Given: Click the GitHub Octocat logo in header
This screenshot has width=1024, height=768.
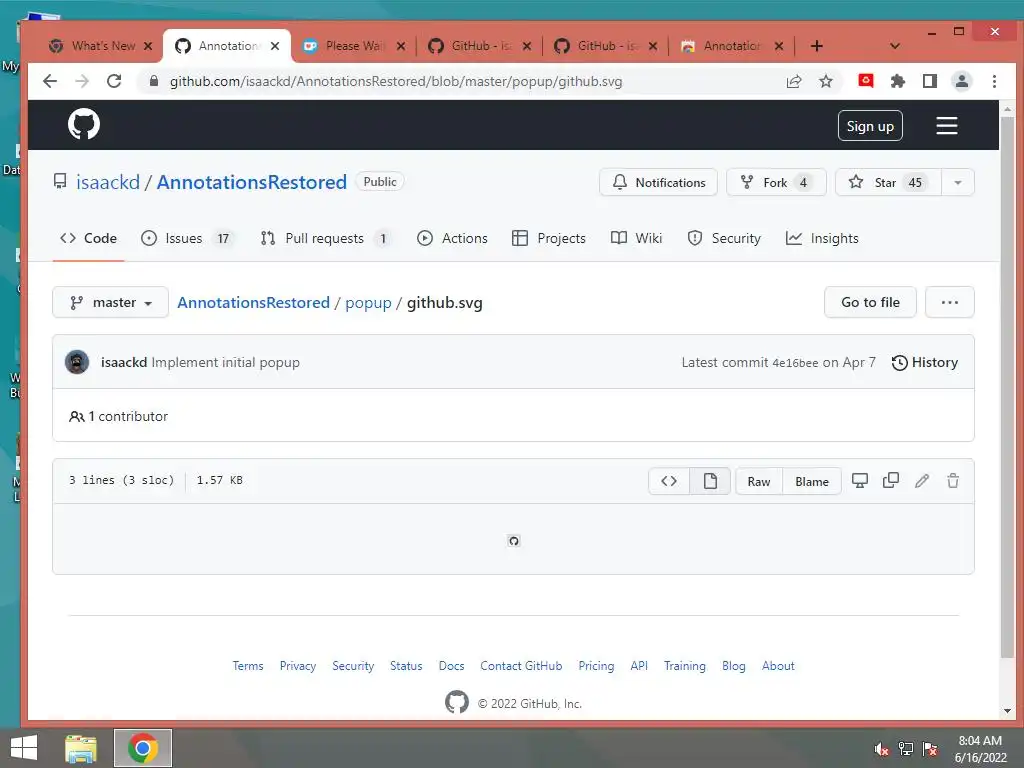Looking at the screenshot, I should (84, 124).
